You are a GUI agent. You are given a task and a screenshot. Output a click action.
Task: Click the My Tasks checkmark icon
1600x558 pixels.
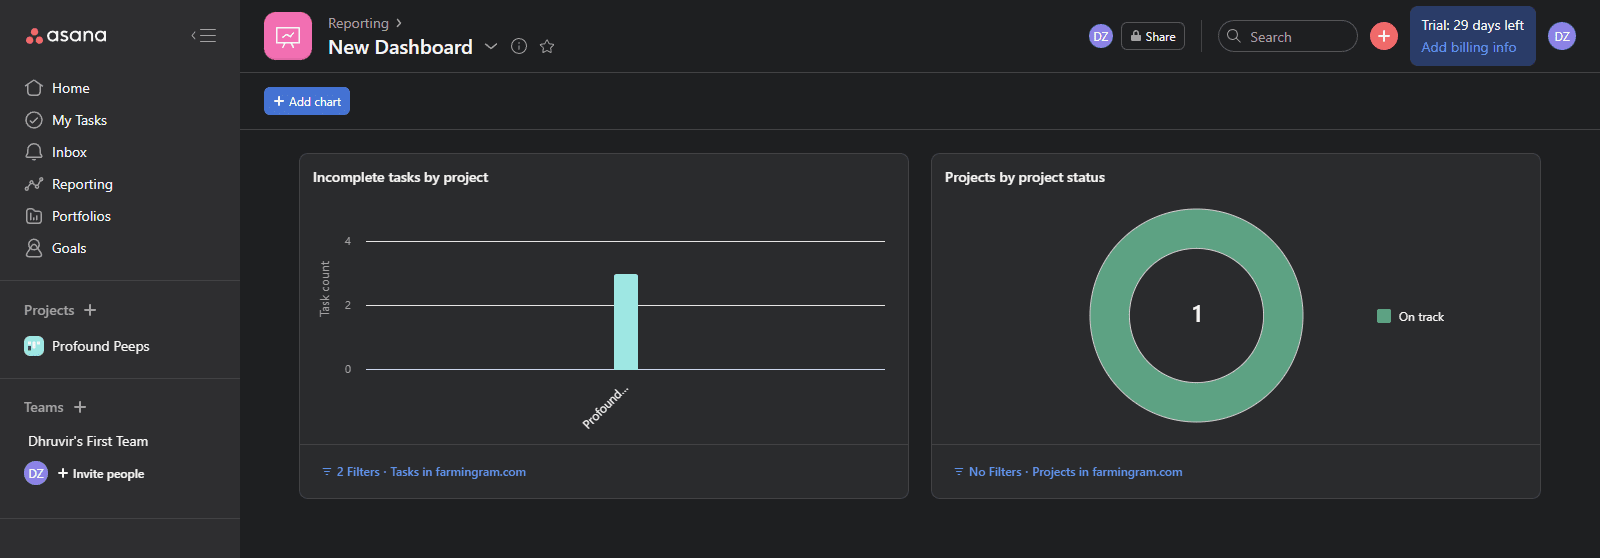click(34, 120)
